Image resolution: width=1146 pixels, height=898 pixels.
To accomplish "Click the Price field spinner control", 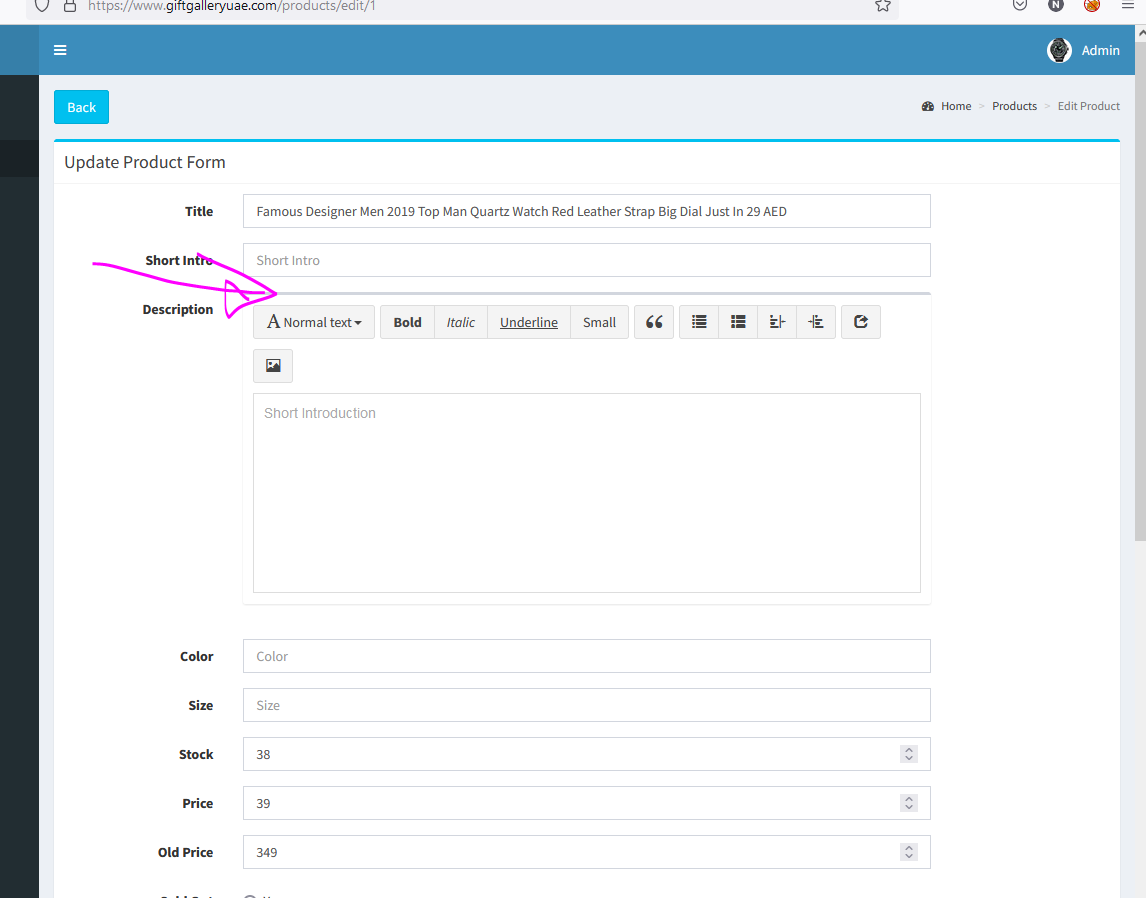I will [x=908, y=803].
